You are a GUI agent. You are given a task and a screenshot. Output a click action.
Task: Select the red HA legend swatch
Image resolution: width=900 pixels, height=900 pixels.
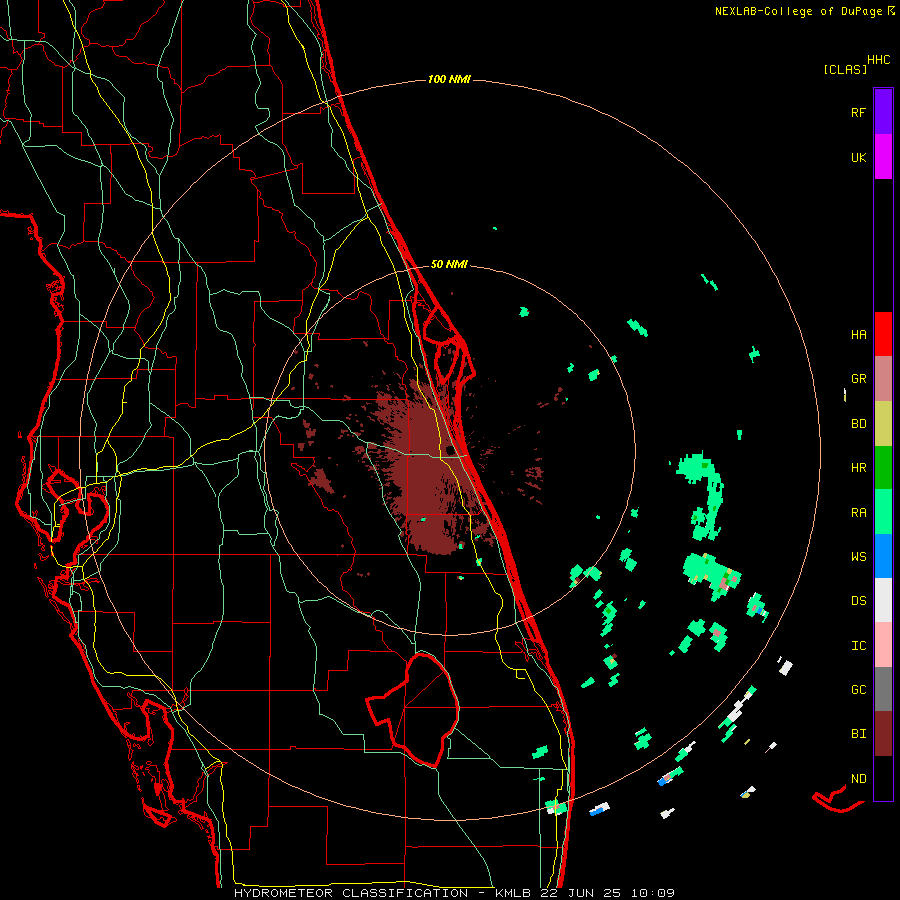coord(883,334)
